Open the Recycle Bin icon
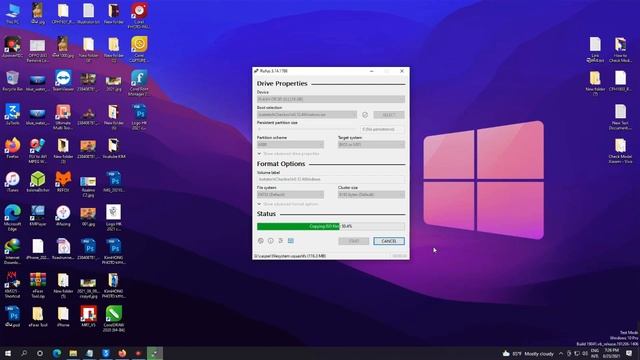Image resolution: width=640 pixels, height=360 pixels. click(x=12, y=81)
